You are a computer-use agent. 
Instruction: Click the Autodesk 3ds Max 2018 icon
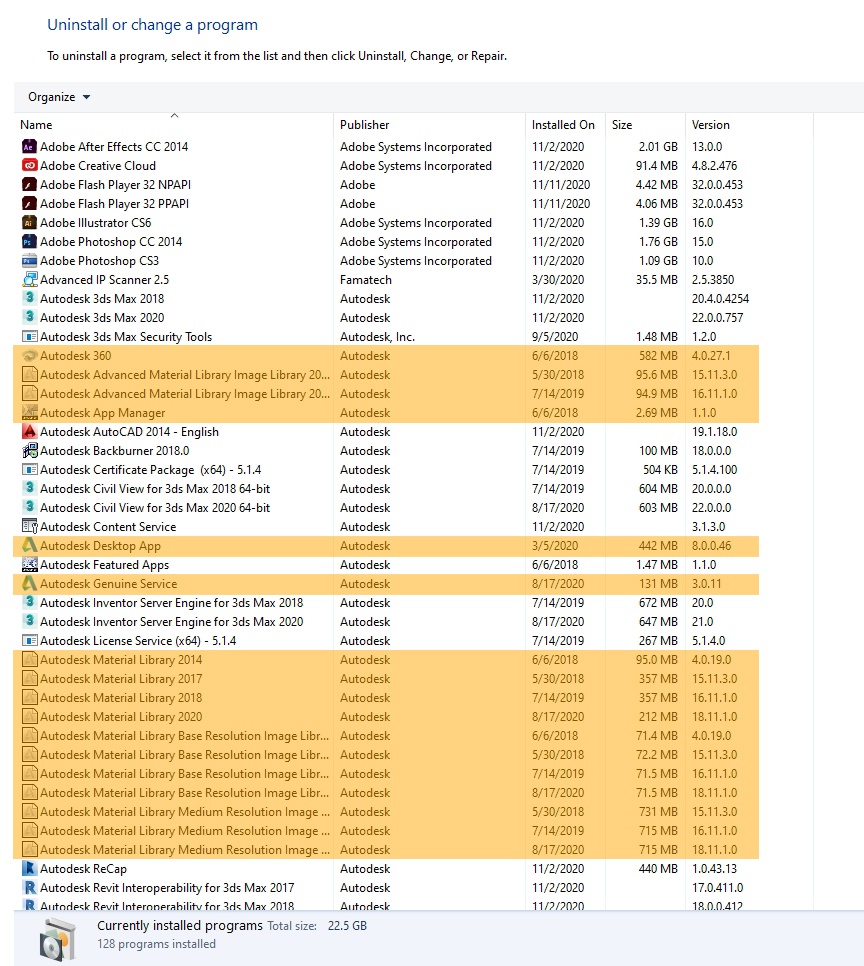click(29, 299)
